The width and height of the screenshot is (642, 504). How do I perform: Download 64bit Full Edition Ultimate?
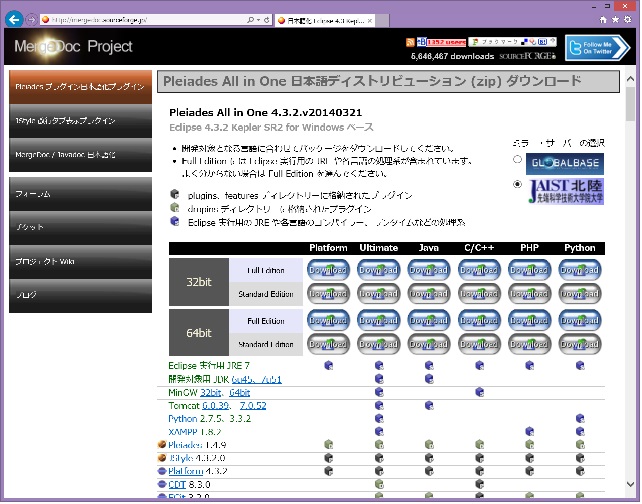tap(379, 321)
